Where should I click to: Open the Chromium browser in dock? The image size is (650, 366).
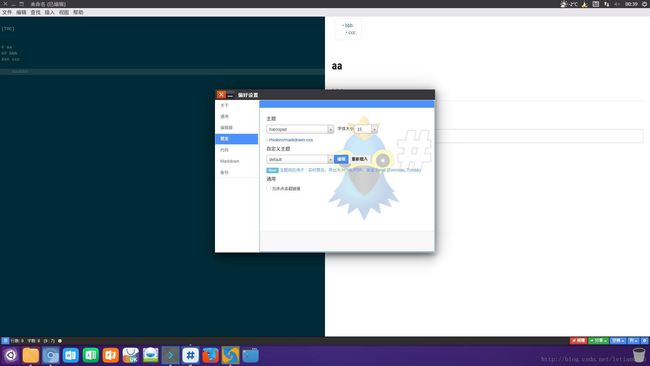[x=51, y=355]
